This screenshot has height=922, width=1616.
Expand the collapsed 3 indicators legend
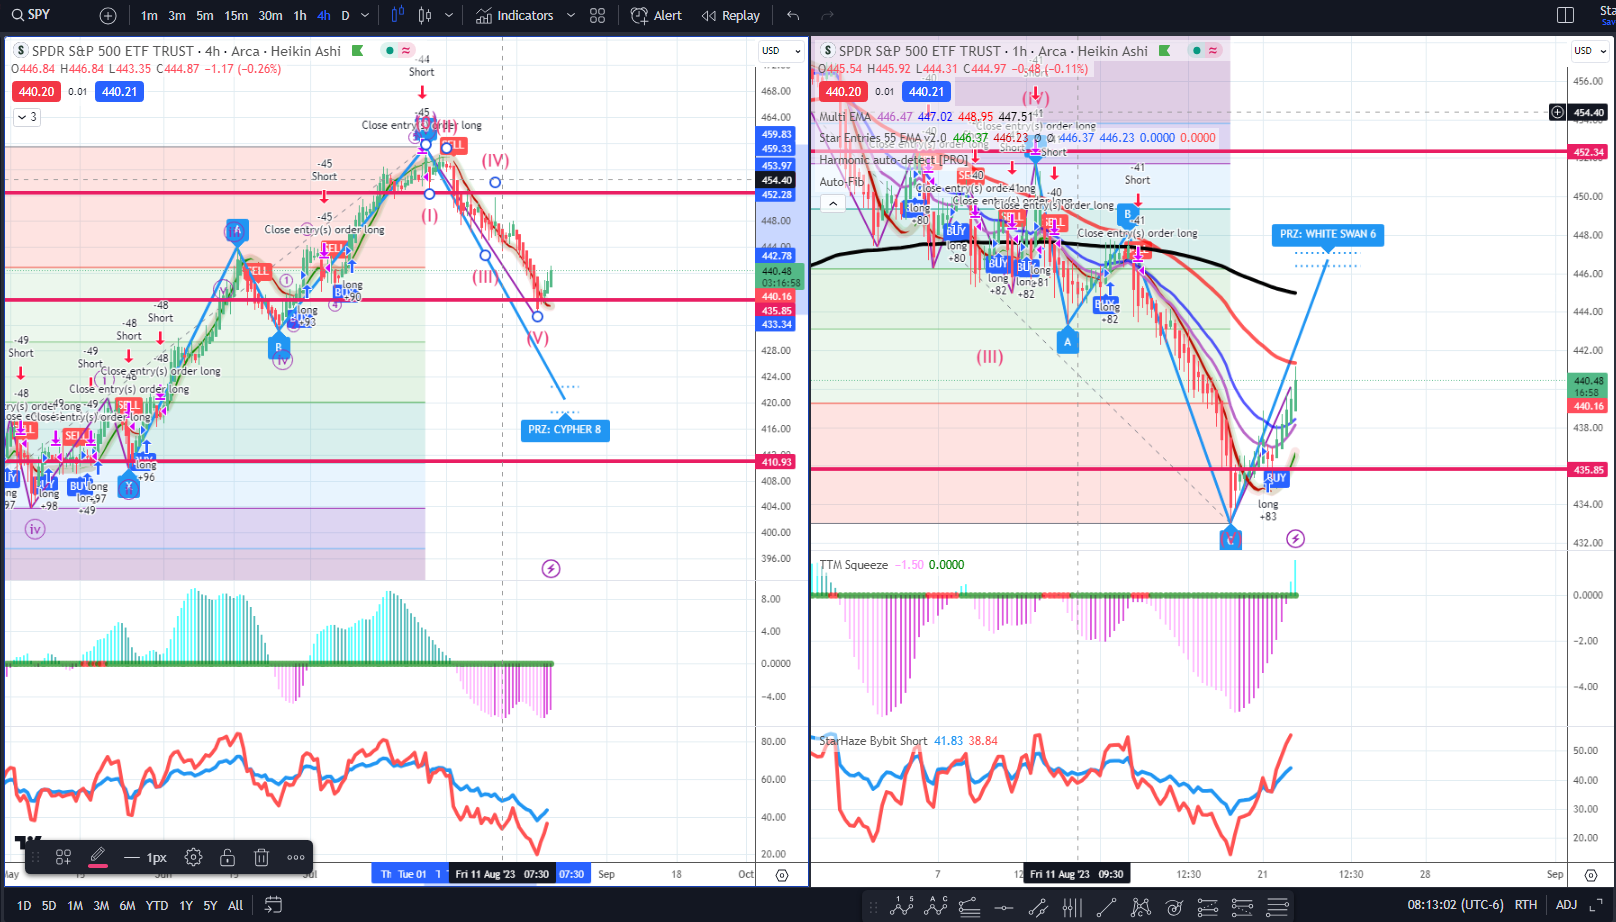(27, 117)
